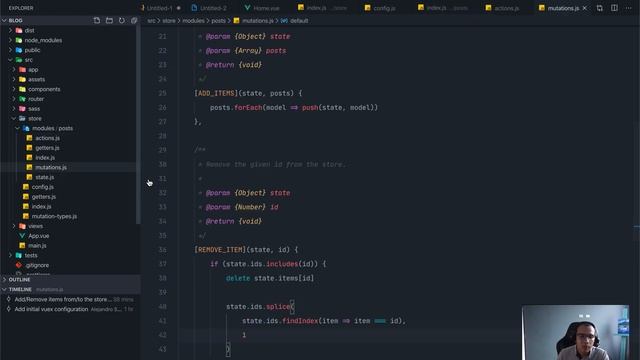
Task: Click 'forEach' on line 26
Action: [248, 107]
